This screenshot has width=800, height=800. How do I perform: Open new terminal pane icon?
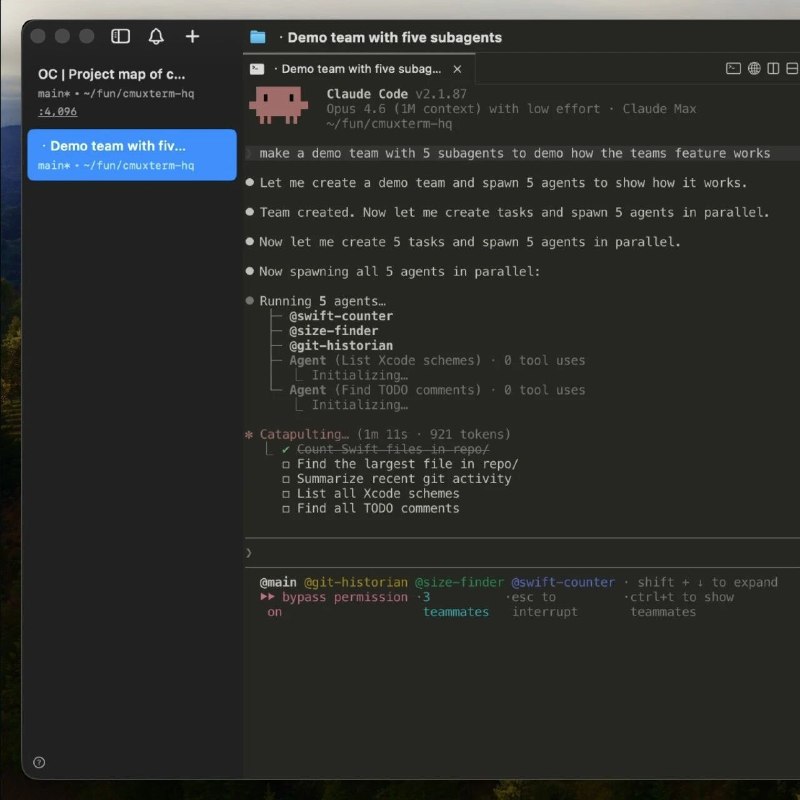tap(733, 68)
